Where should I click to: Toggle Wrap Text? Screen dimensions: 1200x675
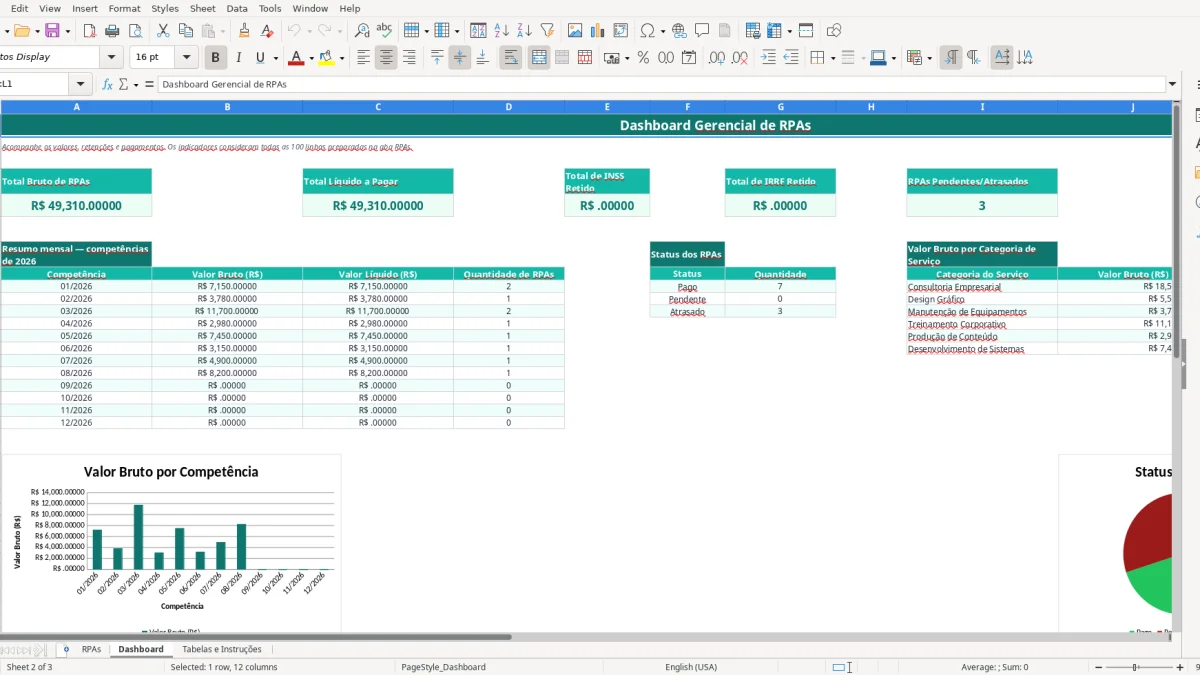point(510,58)
